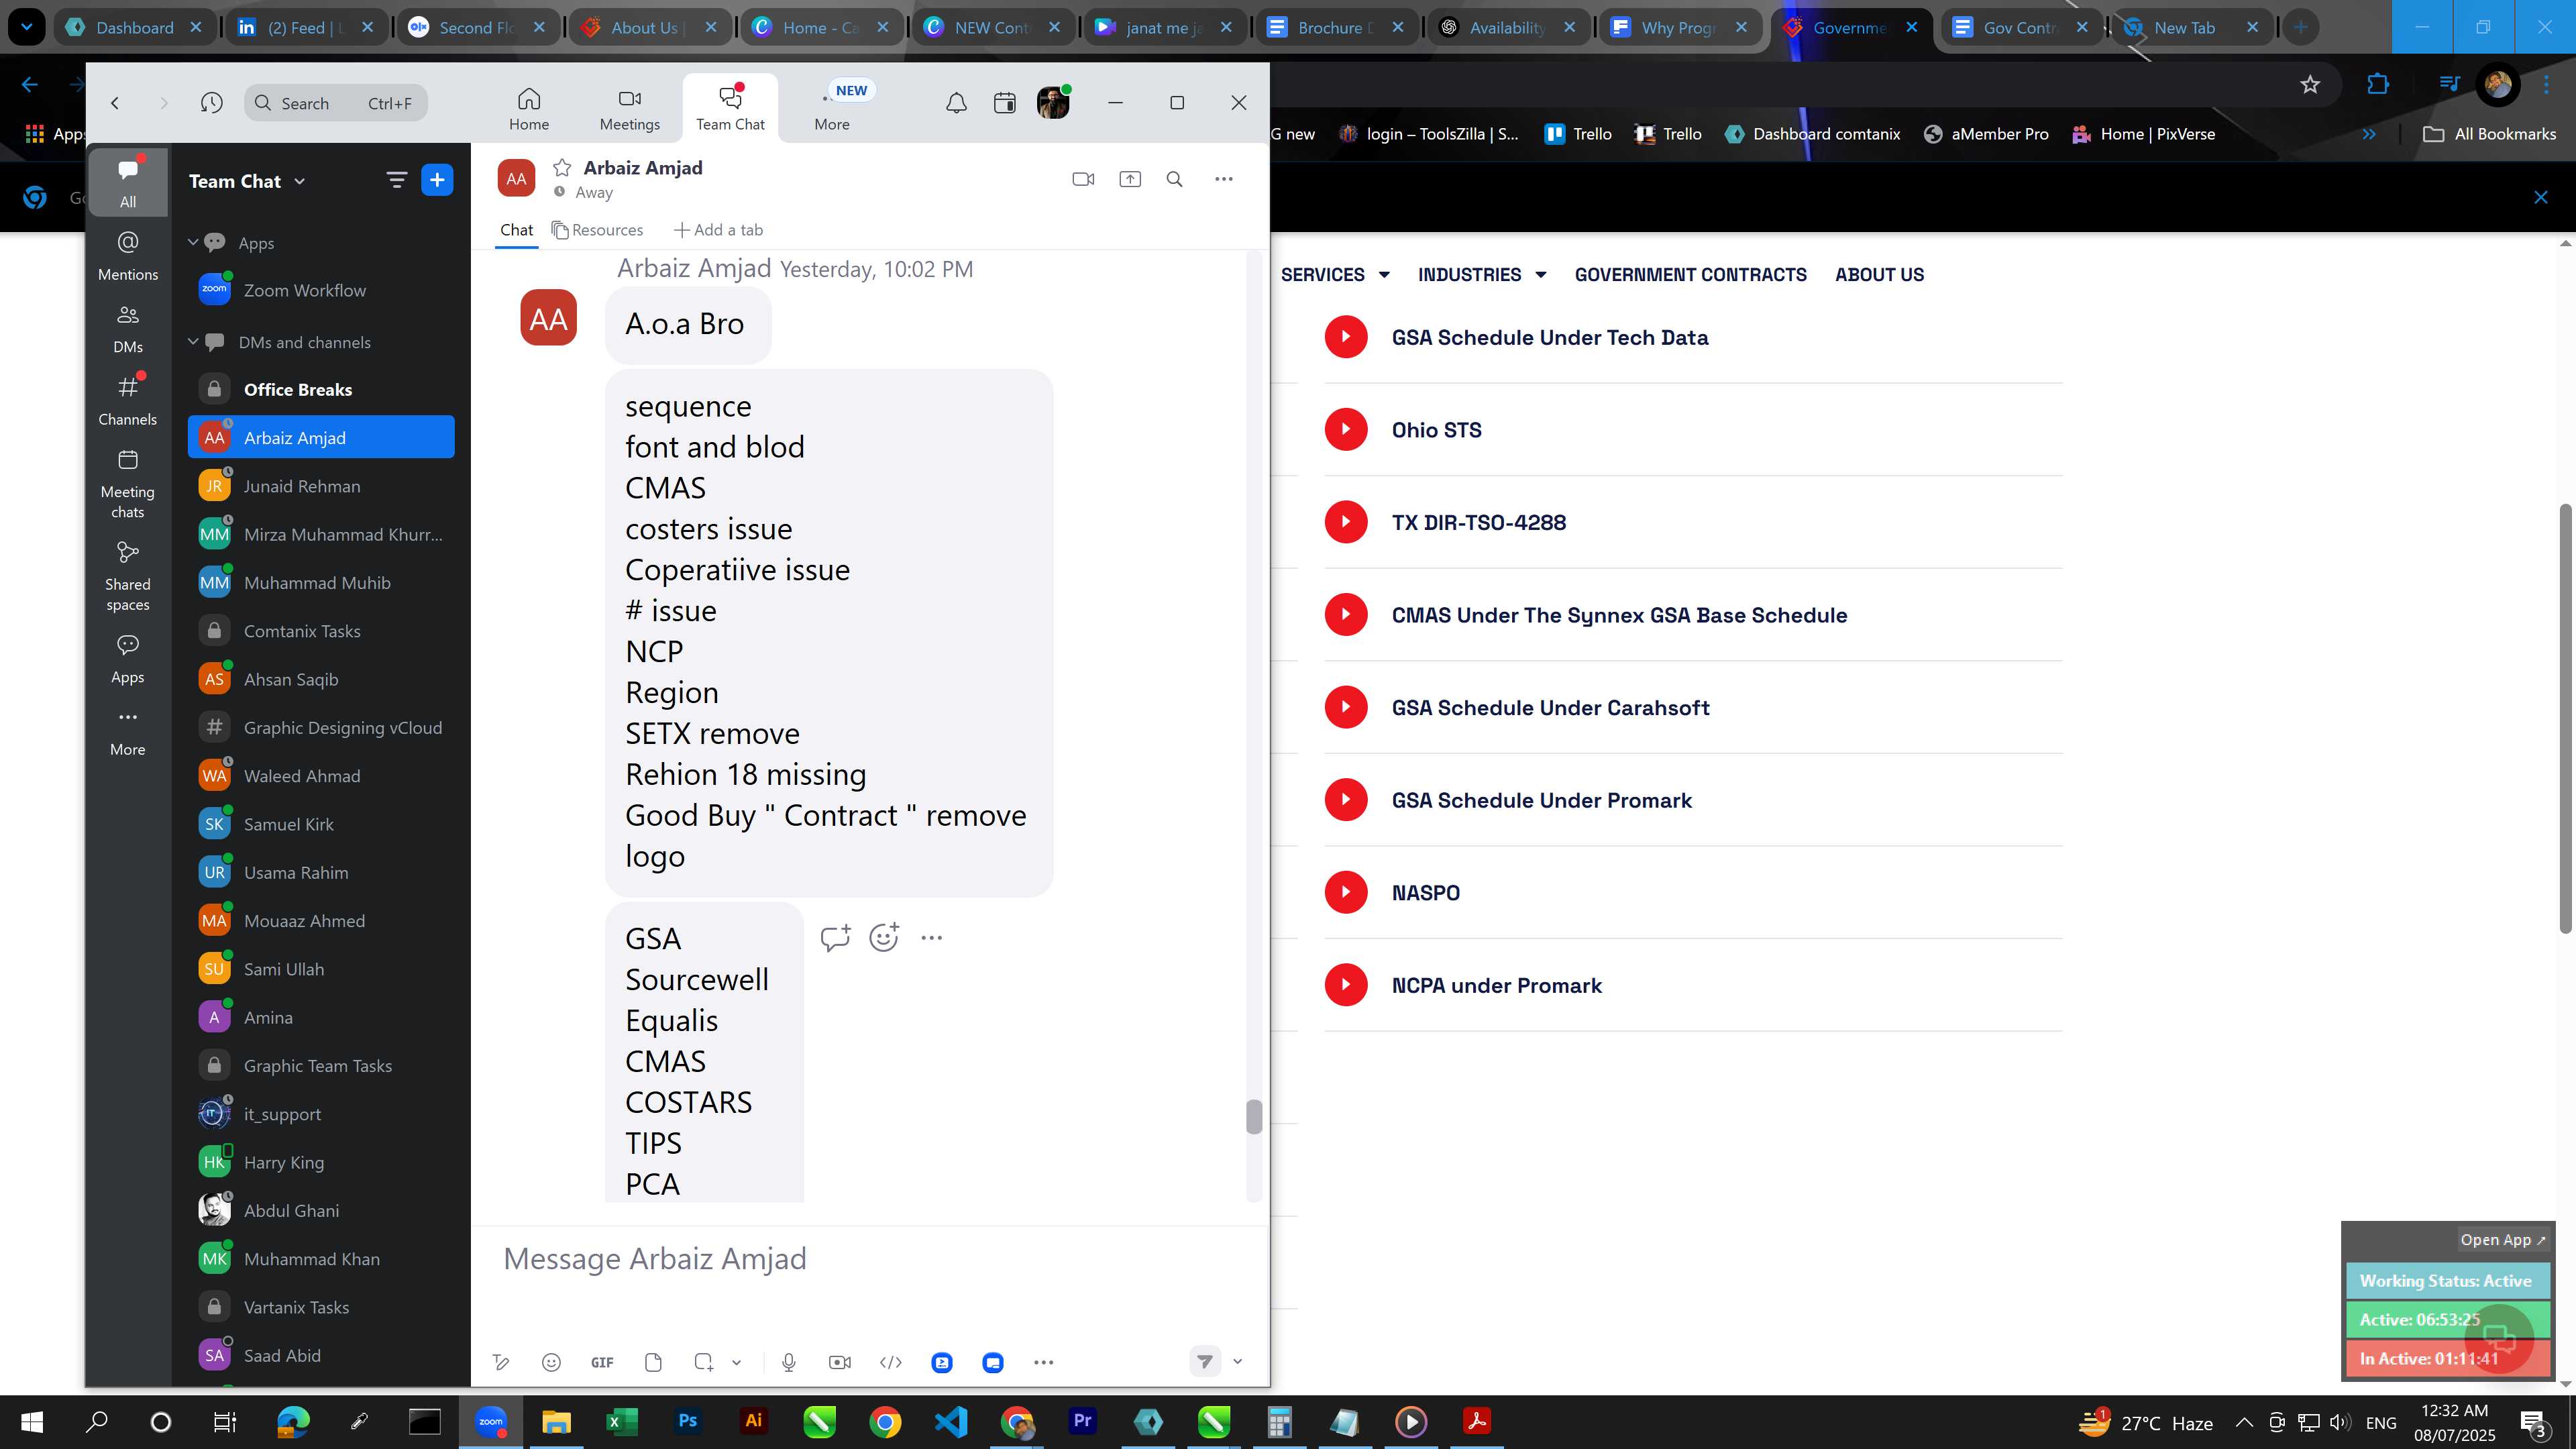
Task: Open the Team Chat filter icon
Action: tap(397, 180)
